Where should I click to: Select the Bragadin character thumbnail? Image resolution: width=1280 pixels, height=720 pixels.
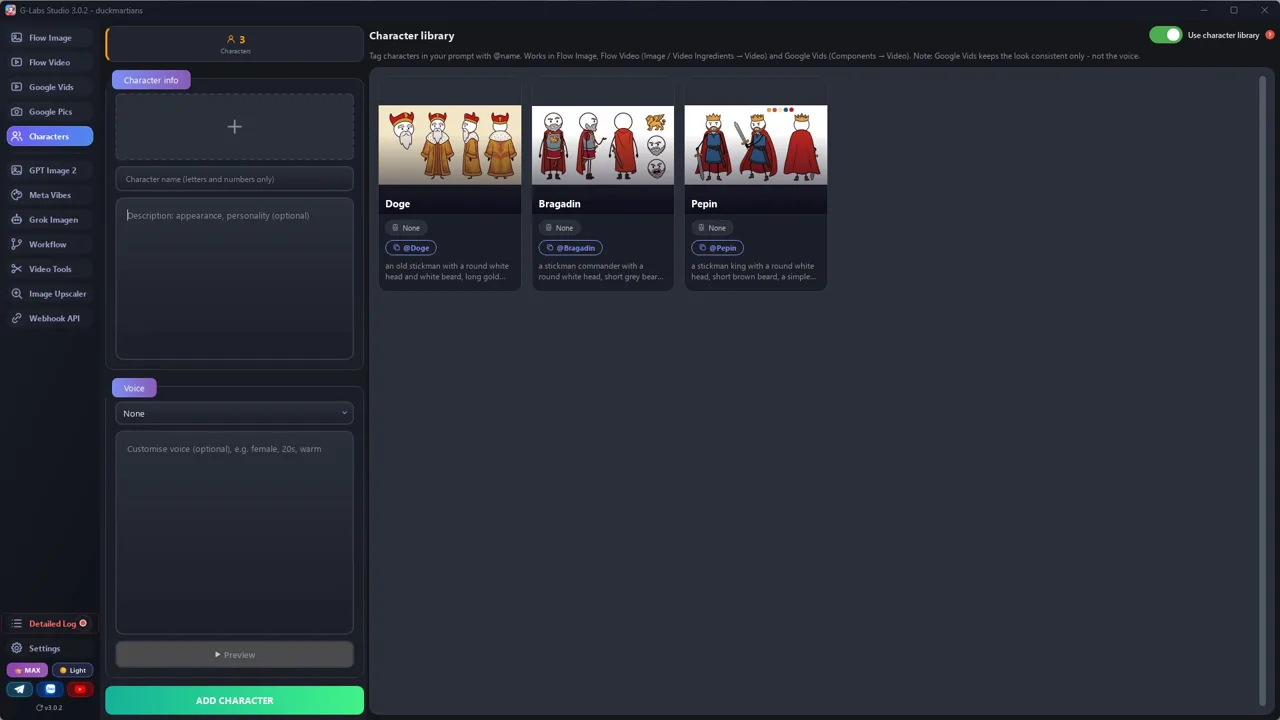[603, 145]
